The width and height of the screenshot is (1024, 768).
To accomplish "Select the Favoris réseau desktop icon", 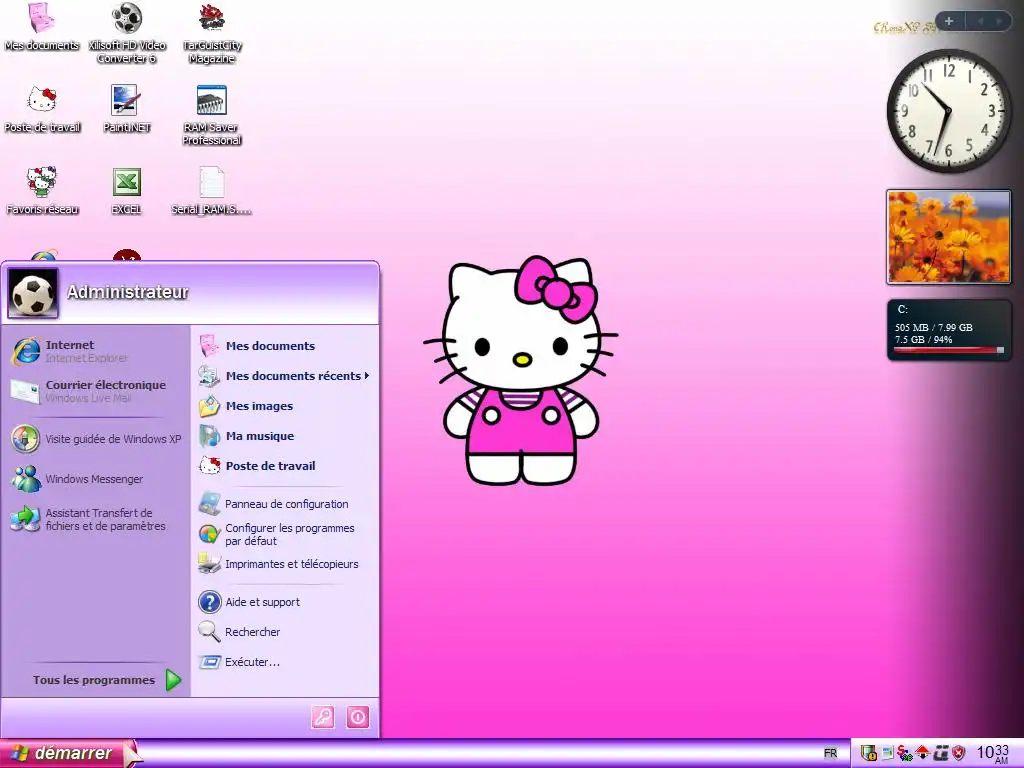I will click(42, 191).
